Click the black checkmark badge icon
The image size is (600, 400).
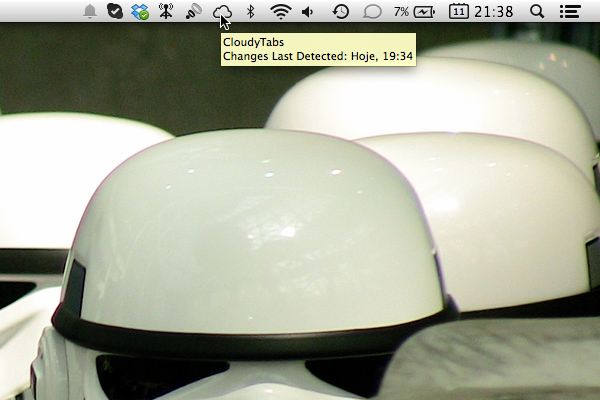click(x=114, y=11)
